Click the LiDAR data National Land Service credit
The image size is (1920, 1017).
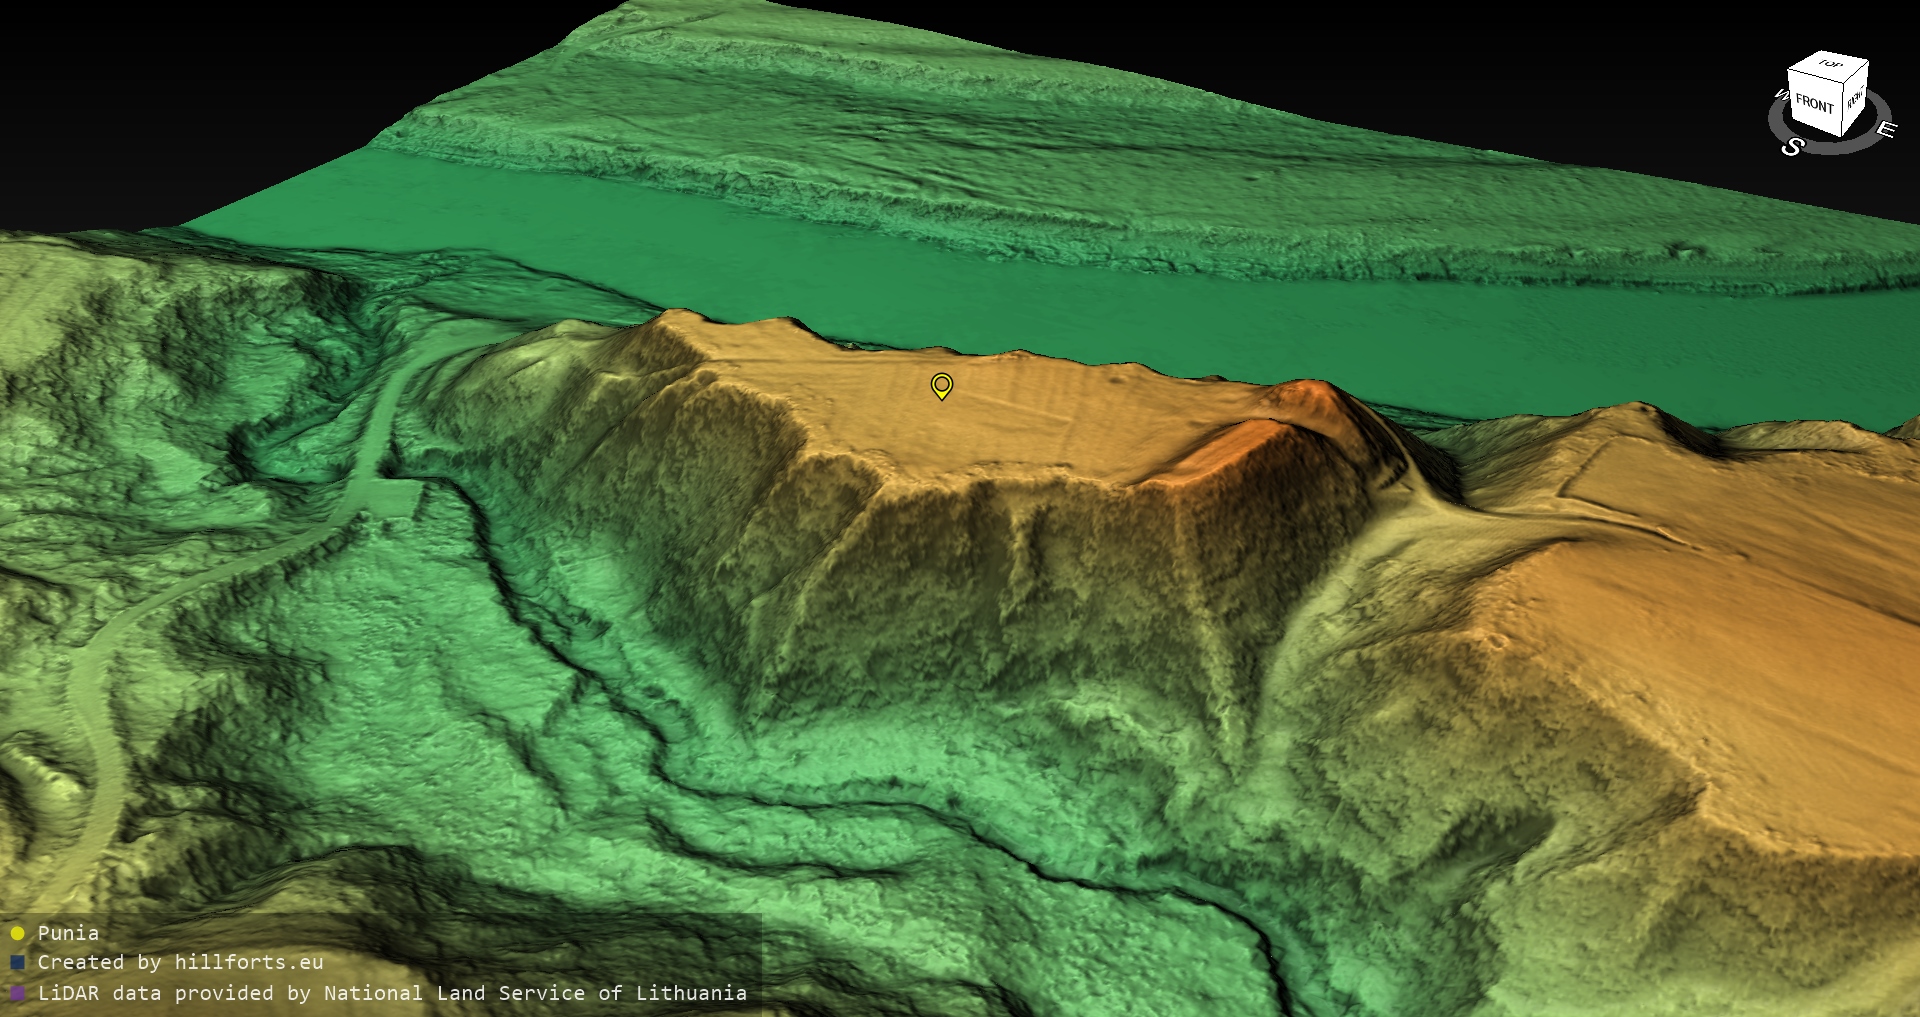point(392,993)
